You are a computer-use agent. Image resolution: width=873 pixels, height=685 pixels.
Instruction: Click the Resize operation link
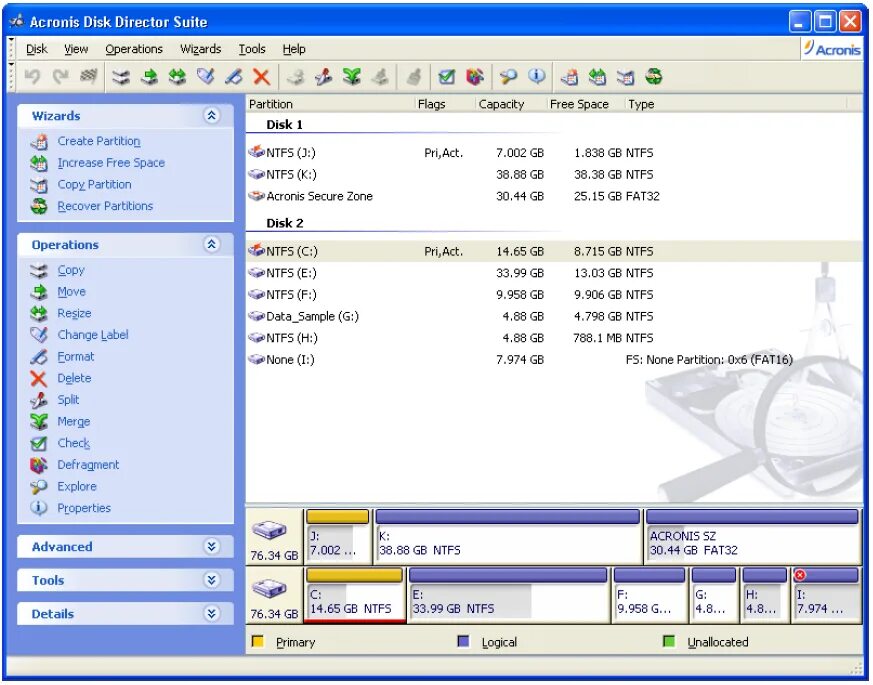[x=74, y=314]
